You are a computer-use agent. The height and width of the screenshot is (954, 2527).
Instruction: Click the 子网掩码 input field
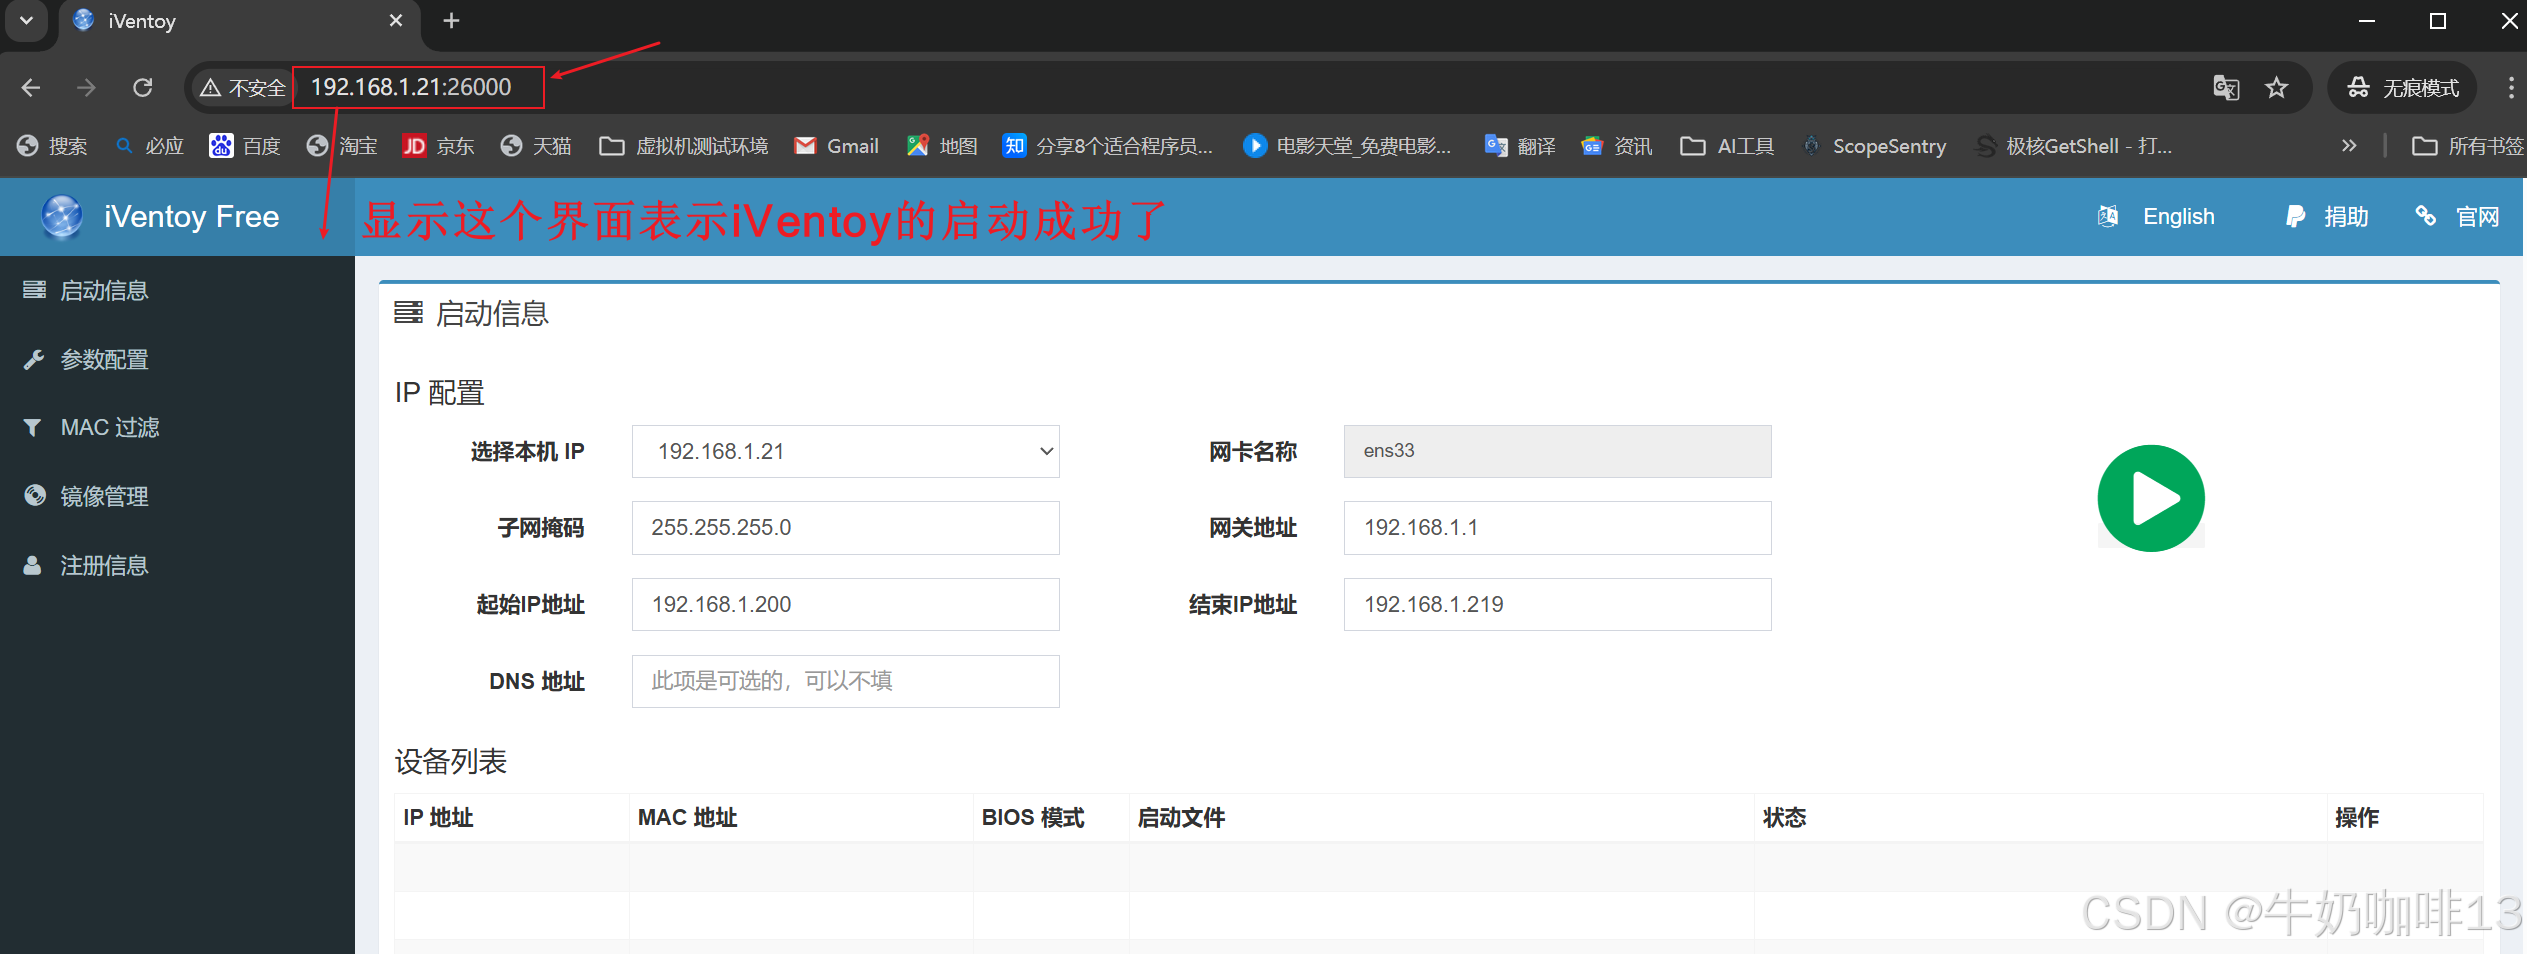click(846, 528)
